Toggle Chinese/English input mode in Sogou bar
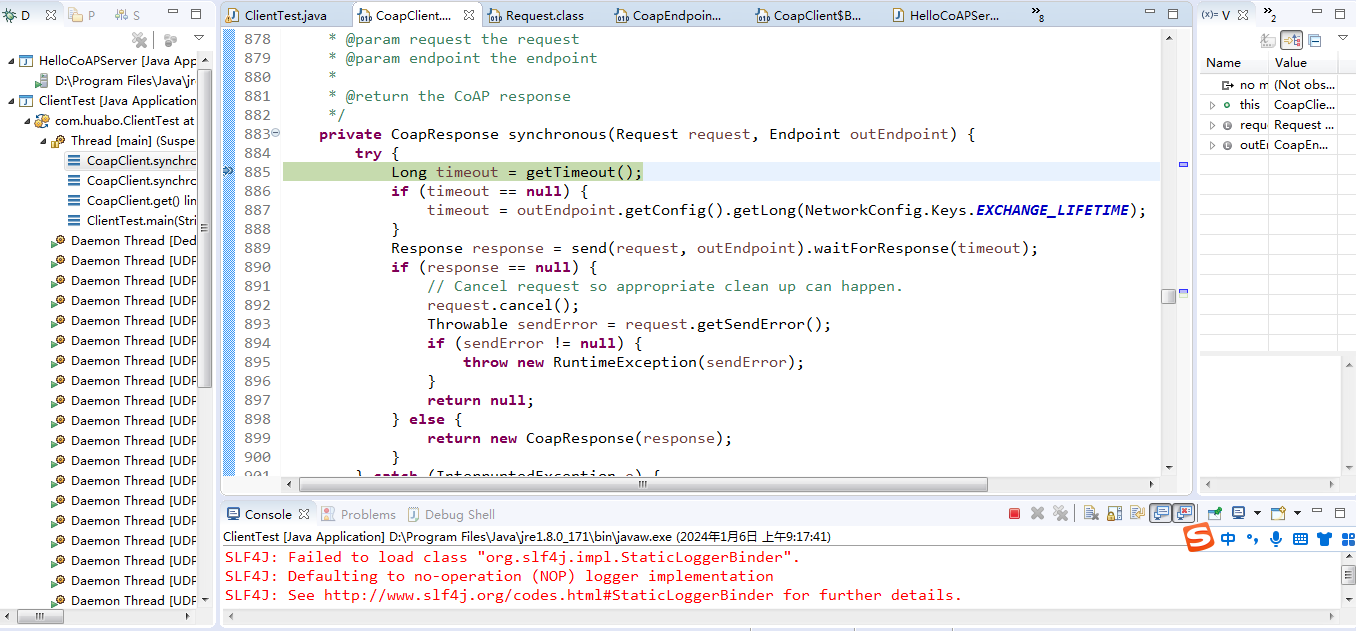Viewport: 1356px width, 631px height. [x=1228, y=539]
